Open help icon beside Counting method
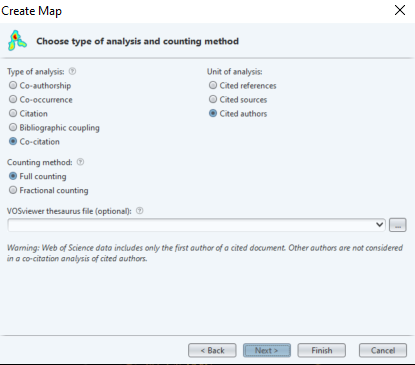The height and width of the screenshot is (365, 415). coord(80,162)
